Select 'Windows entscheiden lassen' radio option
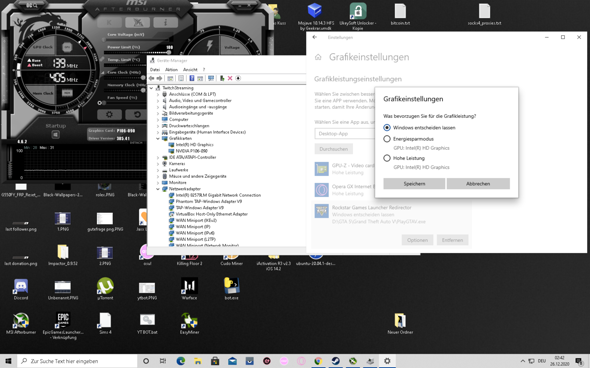Image resolution: width=590 pixels, height=368 pixels. [x=387, y=128]
